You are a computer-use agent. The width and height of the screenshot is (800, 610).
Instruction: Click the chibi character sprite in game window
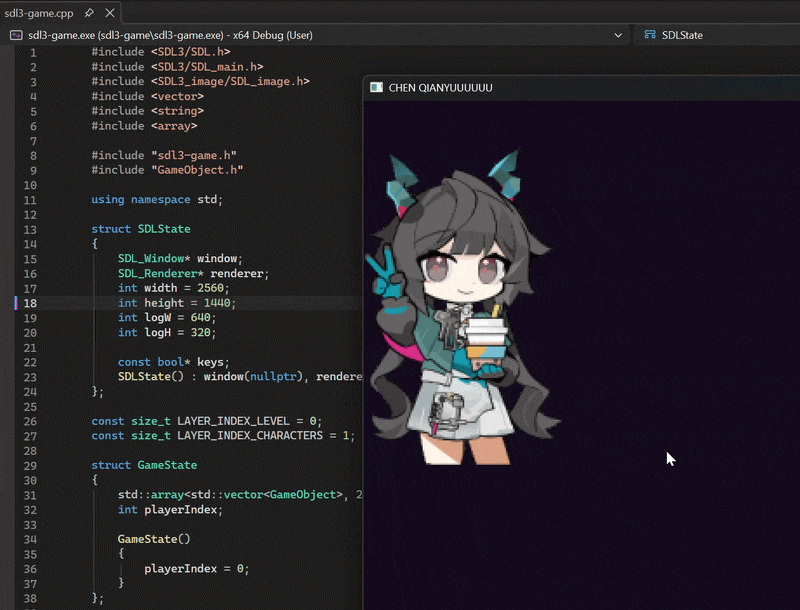click(x=462, y=309)
